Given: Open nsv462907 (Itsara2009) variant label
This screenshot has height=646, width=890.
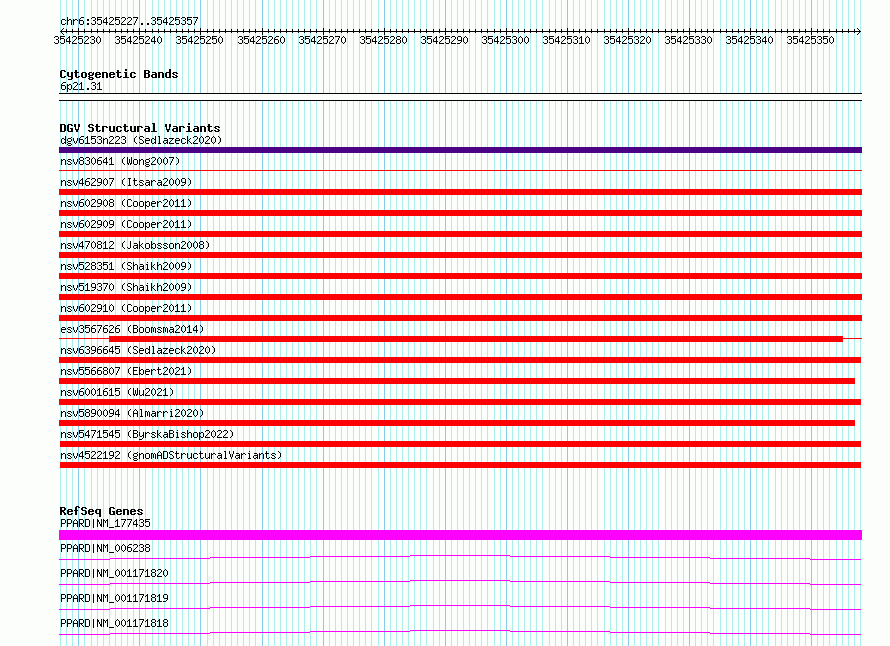Looking at the screenshot, I should (126, 182).
